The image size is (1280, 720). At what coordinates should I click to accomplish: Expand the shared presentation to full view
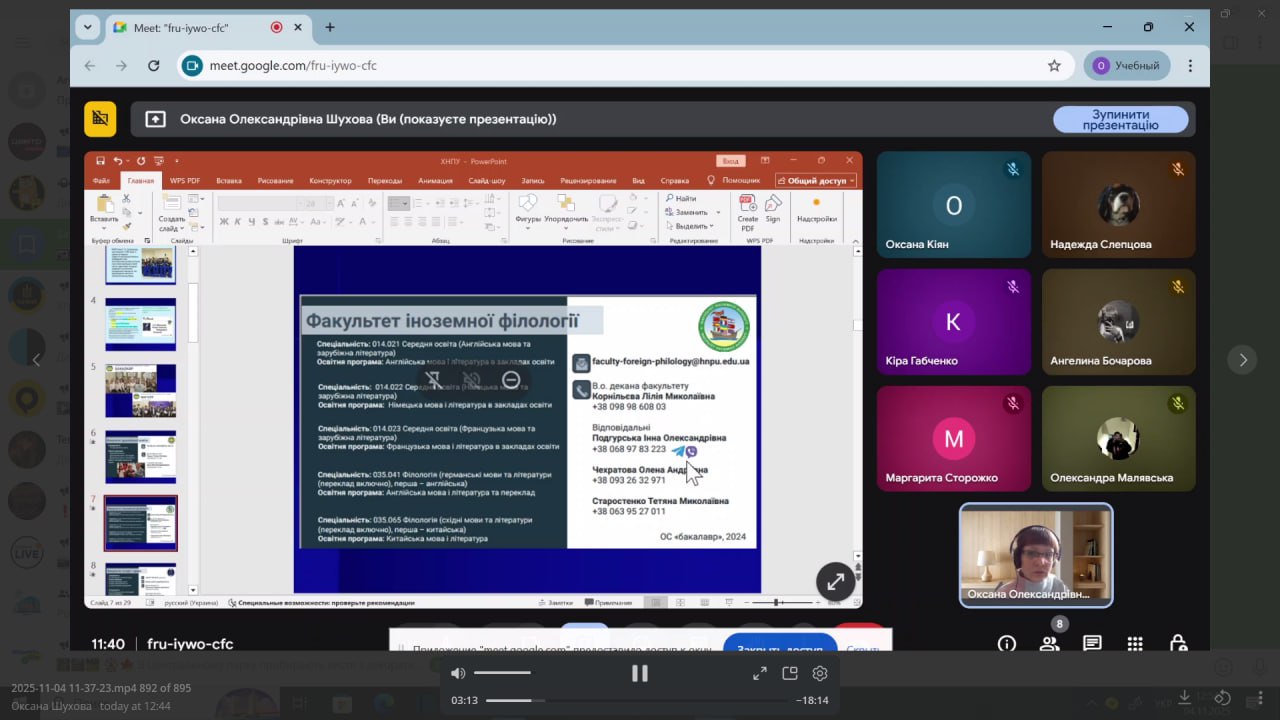pos(835,581)
